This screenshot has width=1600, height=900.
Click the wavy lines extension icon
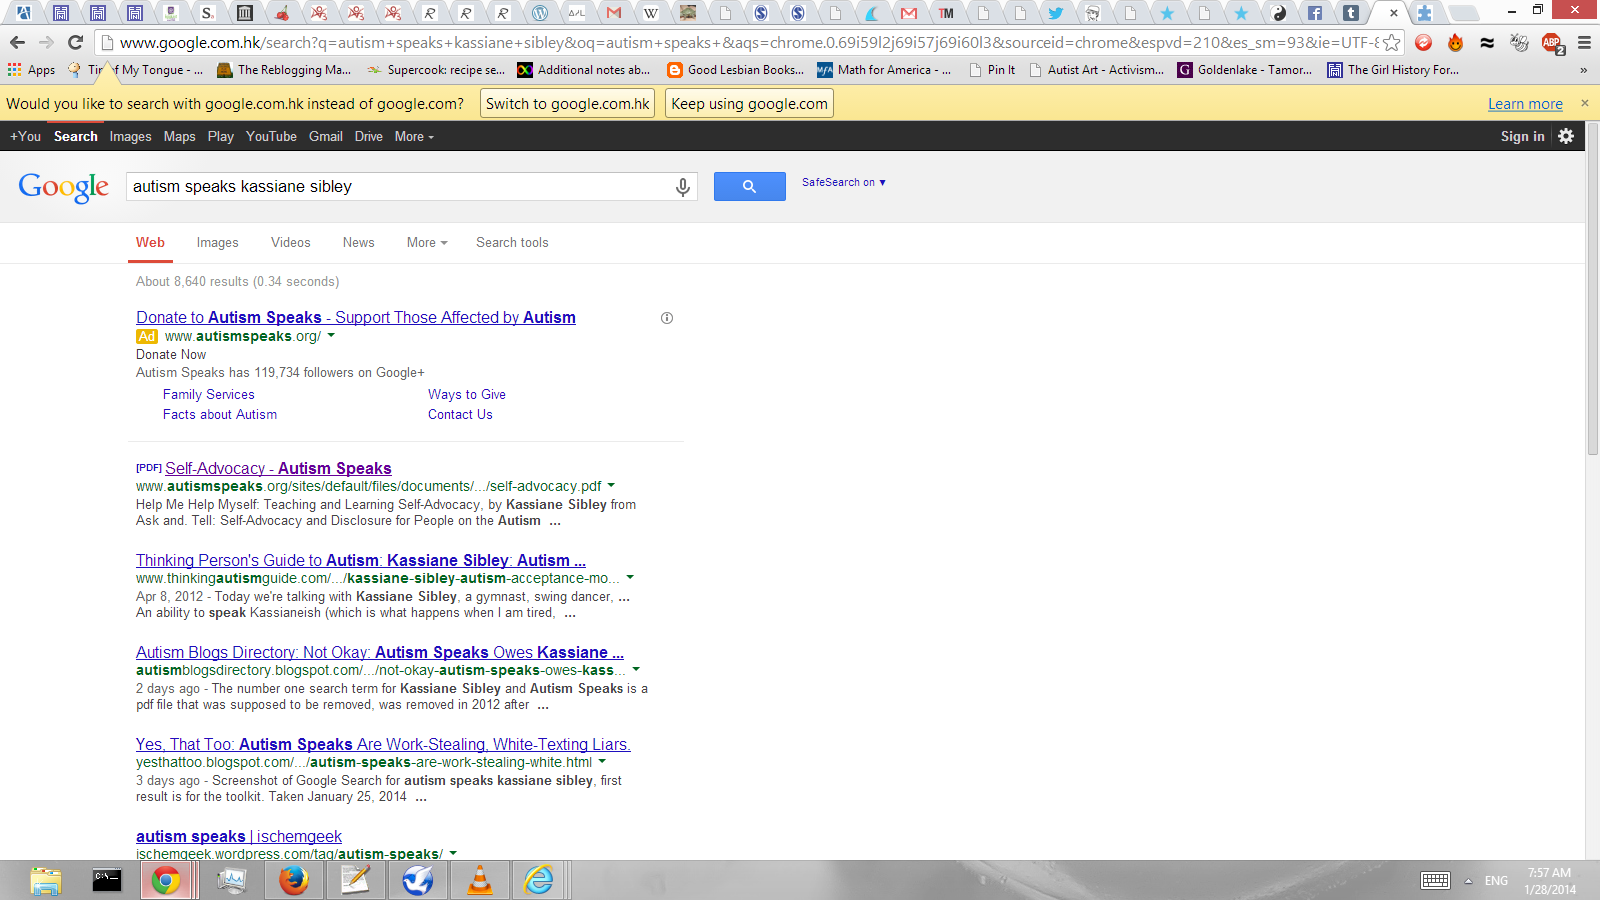pos(1487,43)
